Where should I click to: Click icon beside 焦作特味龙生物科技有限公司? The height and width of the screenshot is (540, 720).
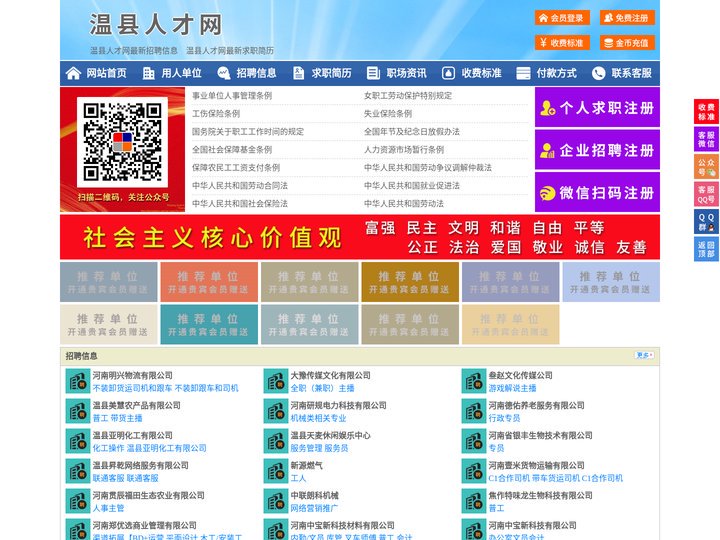click(473, 501)
